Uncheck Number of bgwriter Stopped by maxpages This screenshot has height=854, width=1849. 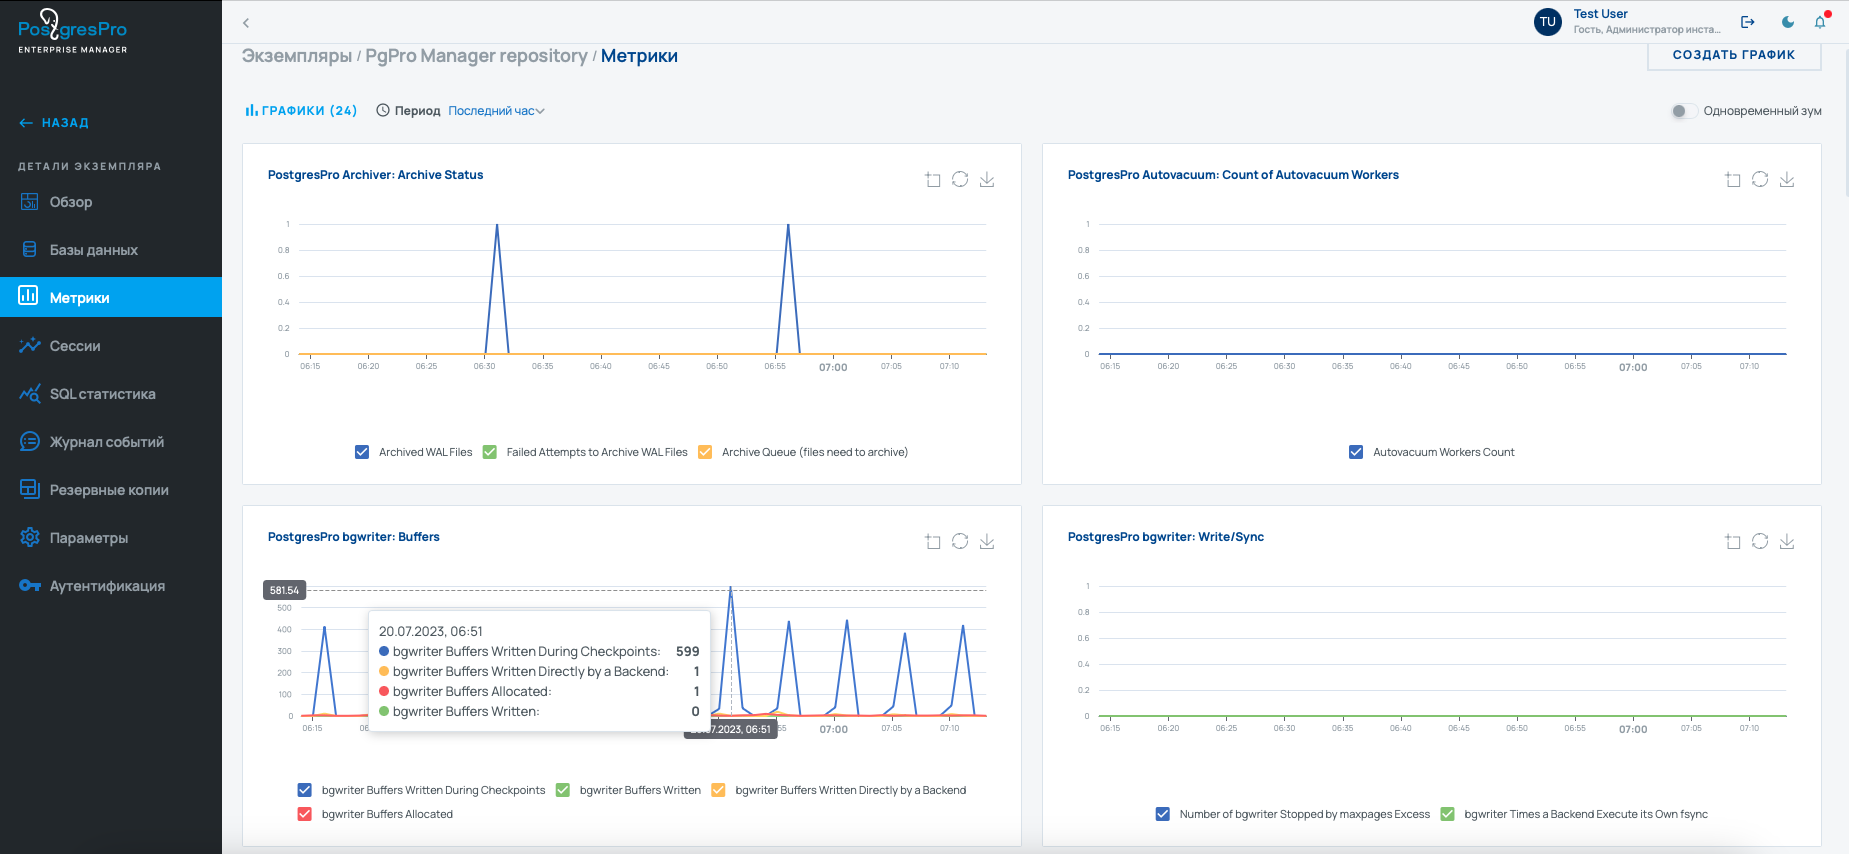pyautogui.click(x=1163, y=814)
